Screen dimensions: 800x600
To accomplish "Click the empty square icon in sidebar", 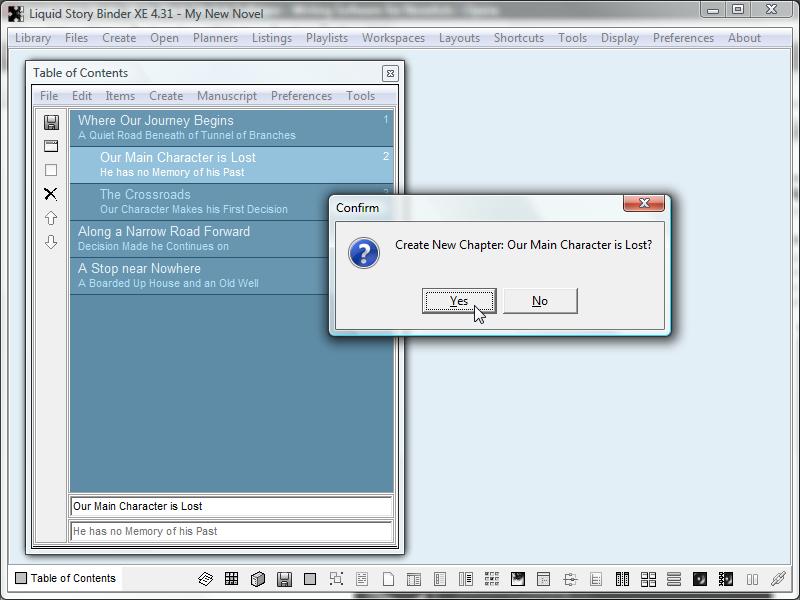I will [51, 170].
